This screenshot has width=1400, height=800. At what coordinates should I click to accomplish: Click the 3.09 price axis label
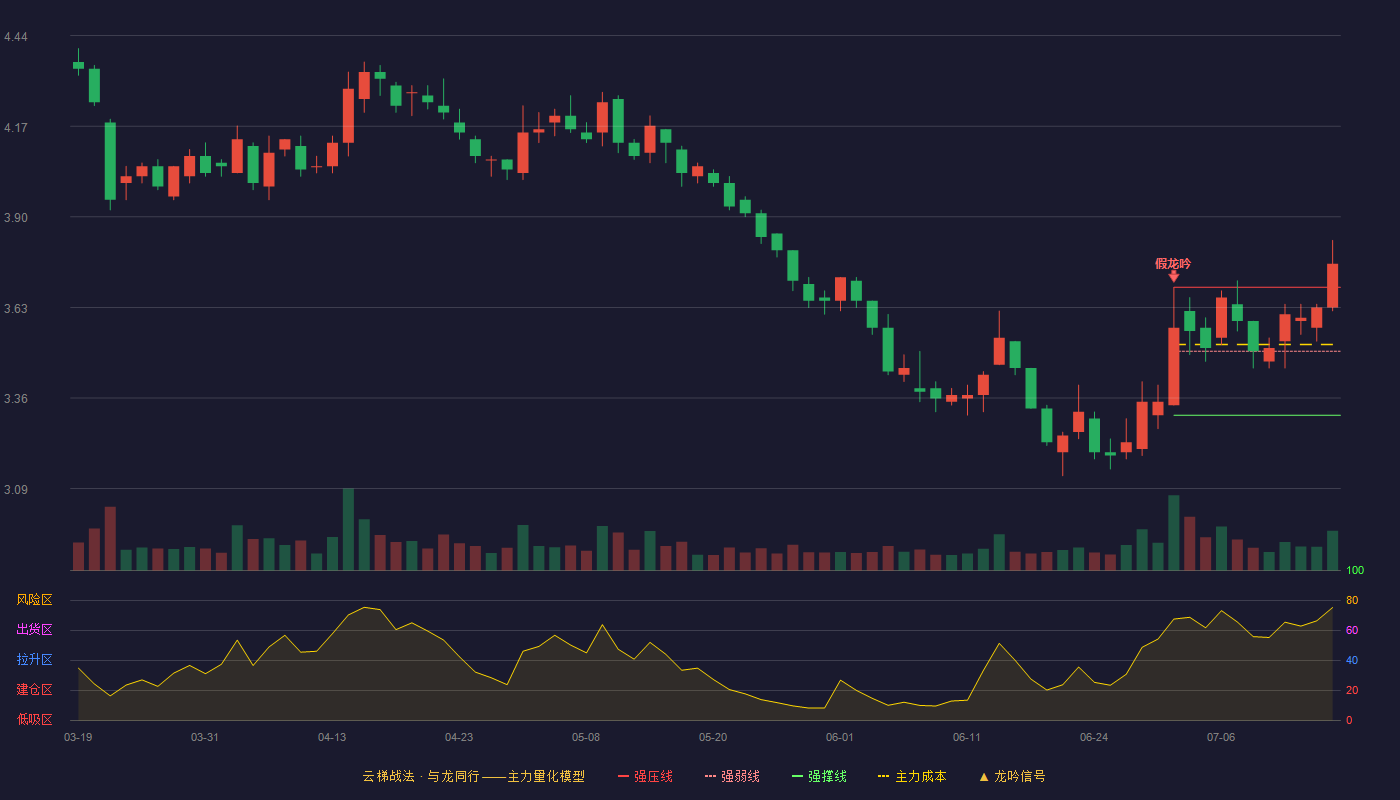tap(16, 490)
